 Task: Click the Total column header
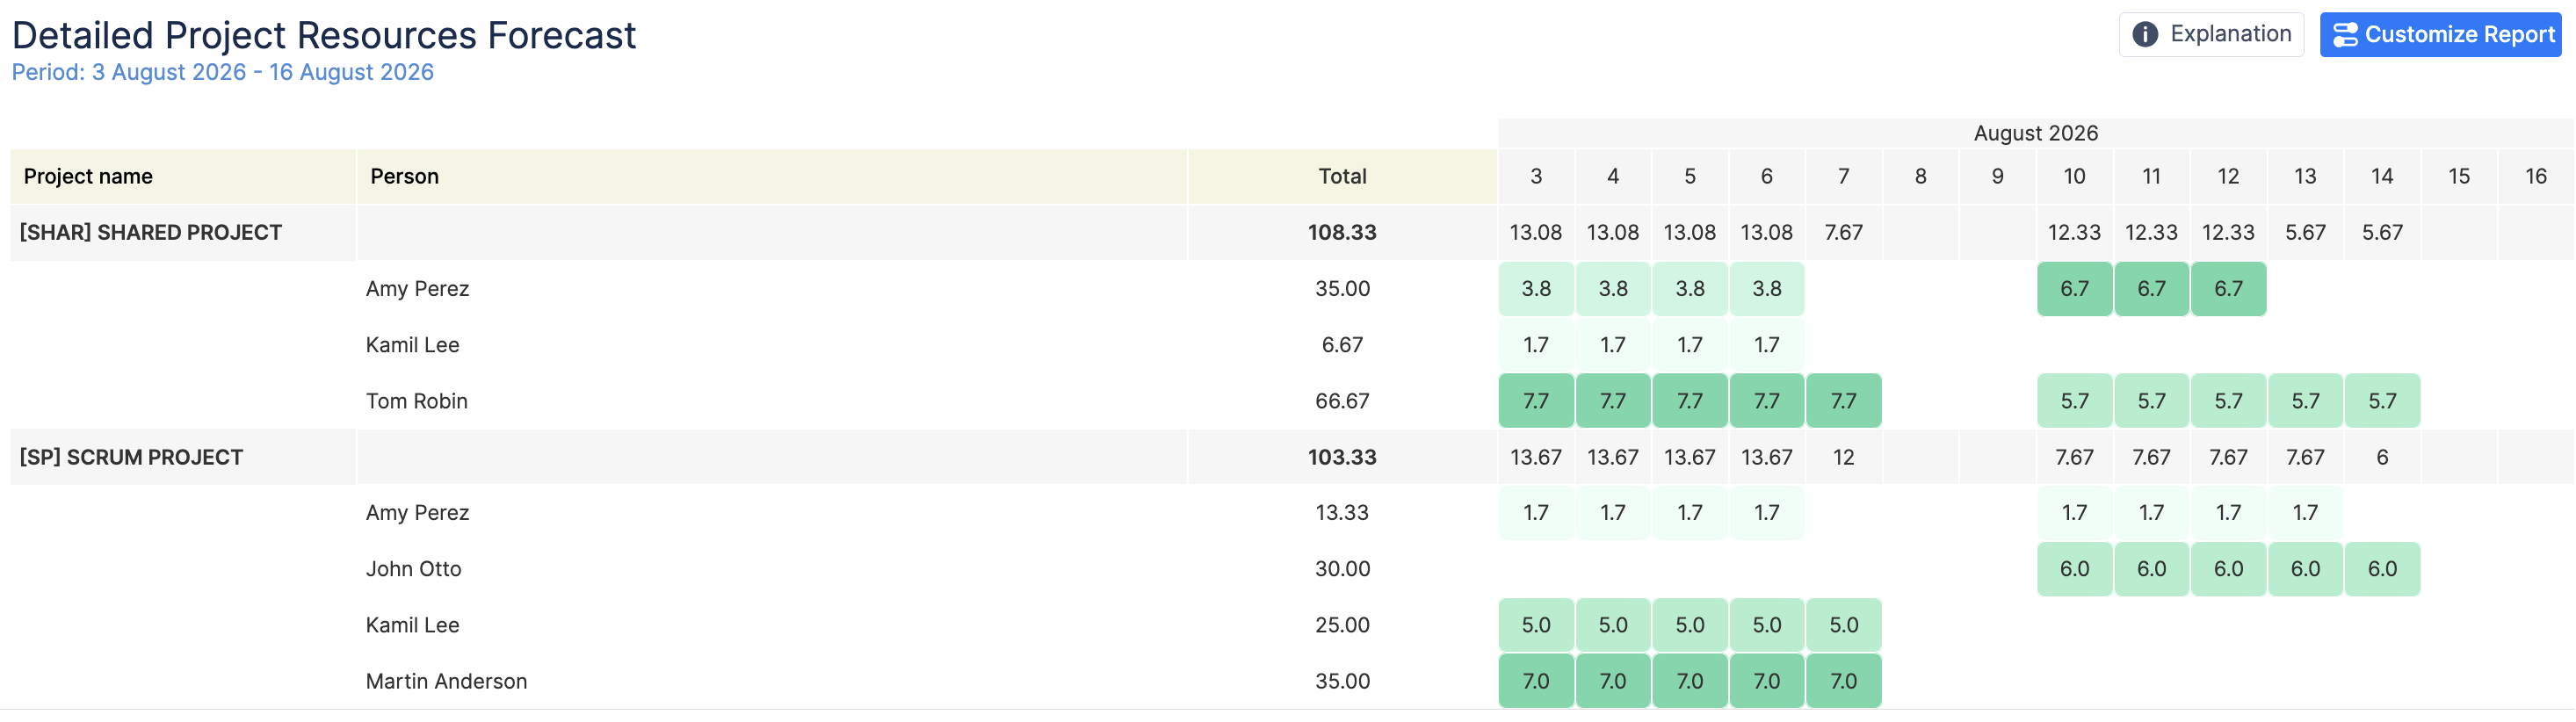click(1342, 177)
